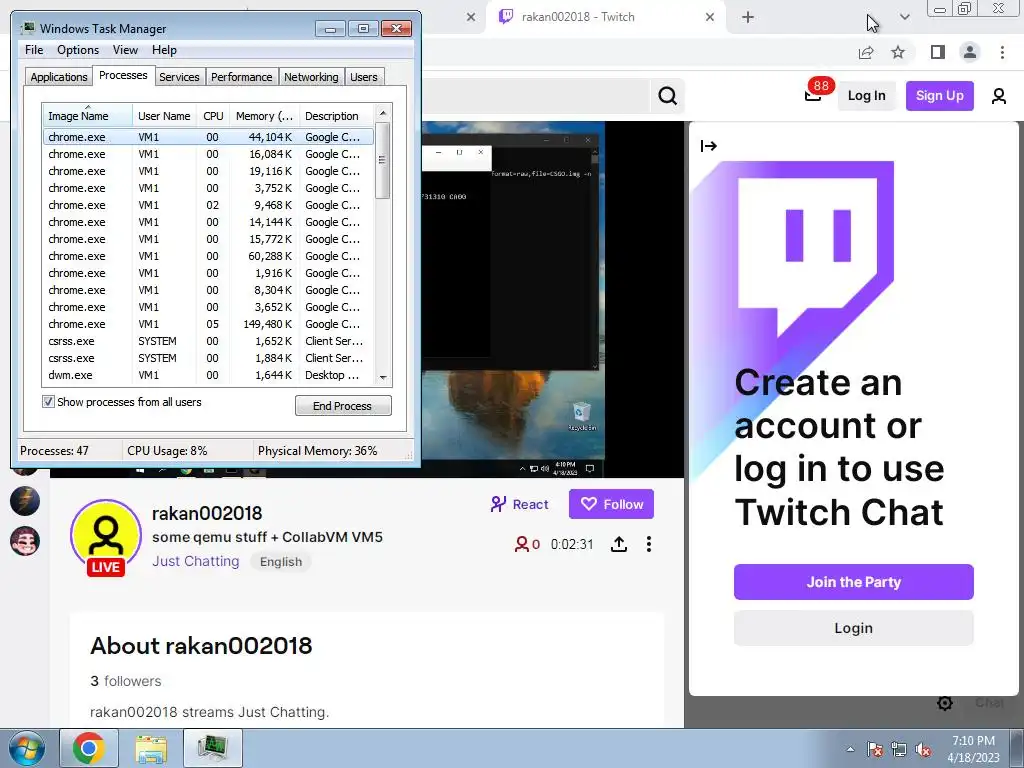Switch to the Services tab

[x=179, y=77]
